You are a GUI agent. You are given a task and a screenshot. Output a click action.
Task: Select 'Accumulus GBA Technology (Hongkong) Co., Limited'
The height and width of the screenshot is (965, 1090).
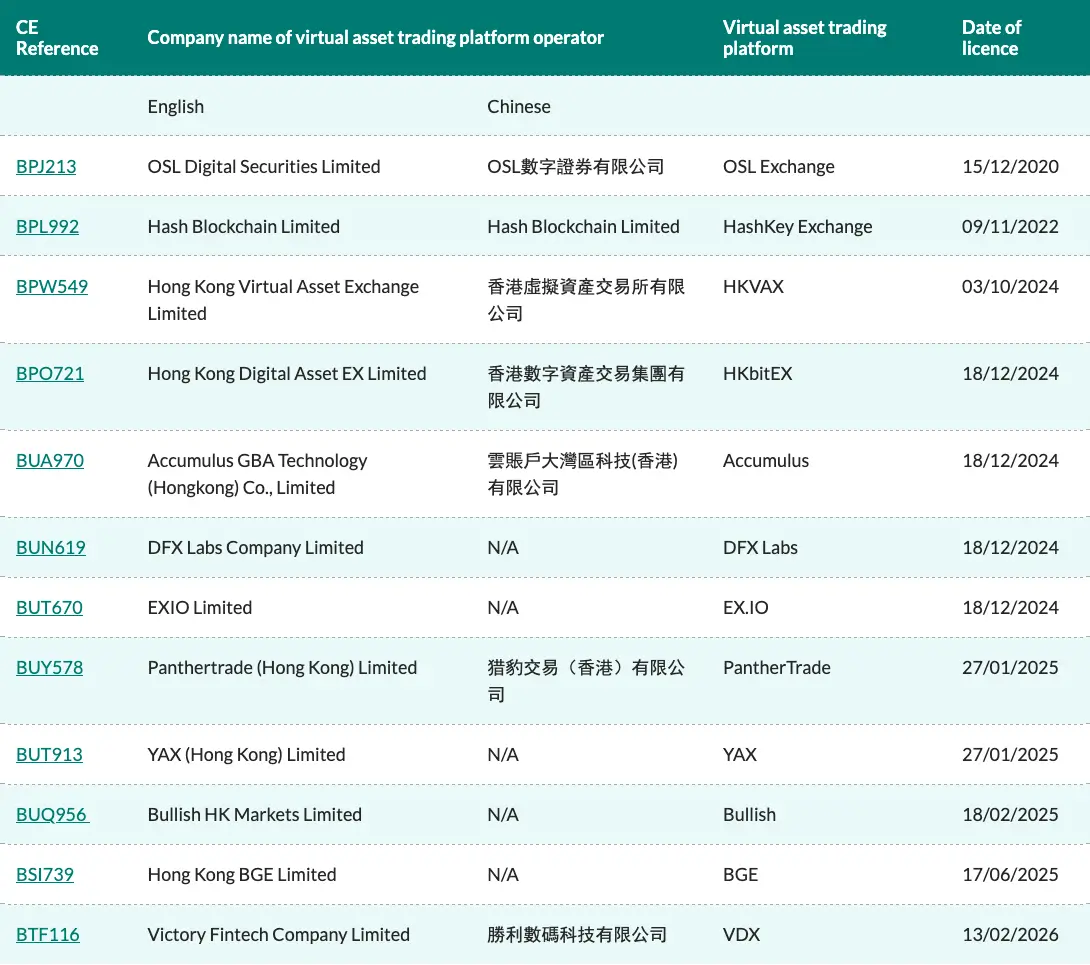point(257,474)
